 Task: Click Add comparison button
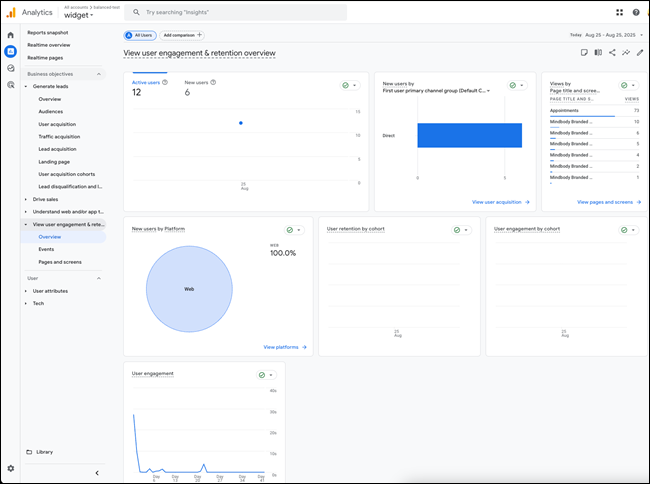pos(182,35)
